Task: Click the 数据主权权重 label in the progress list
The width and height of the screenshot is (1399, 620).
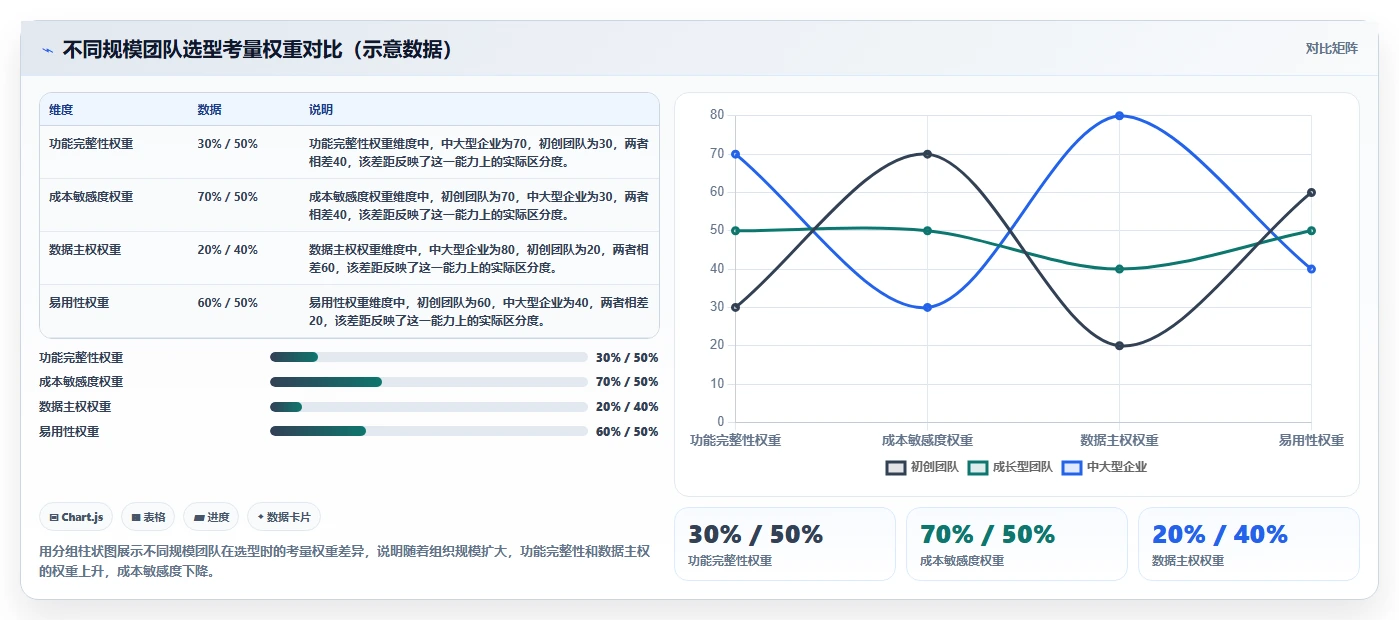Action: [x=75, y=407]
